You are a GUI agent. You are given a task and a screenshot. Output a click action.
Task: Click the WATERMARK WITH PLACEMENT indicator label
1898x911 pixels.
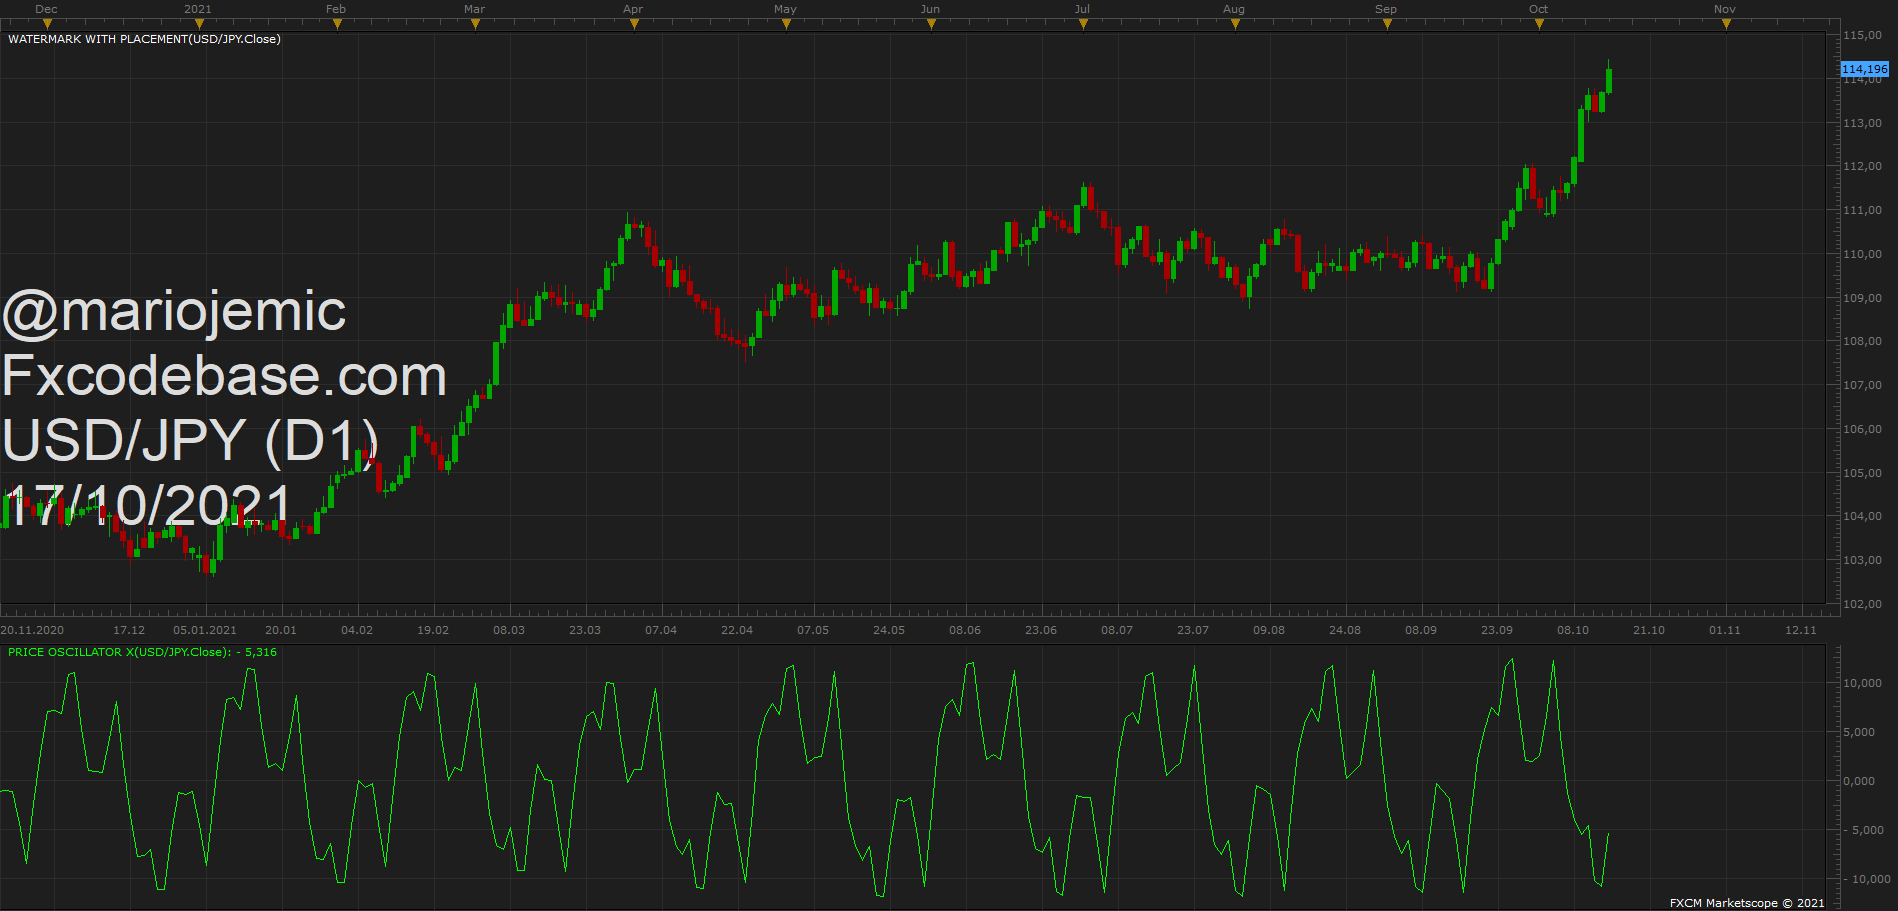tap(144, 39)
